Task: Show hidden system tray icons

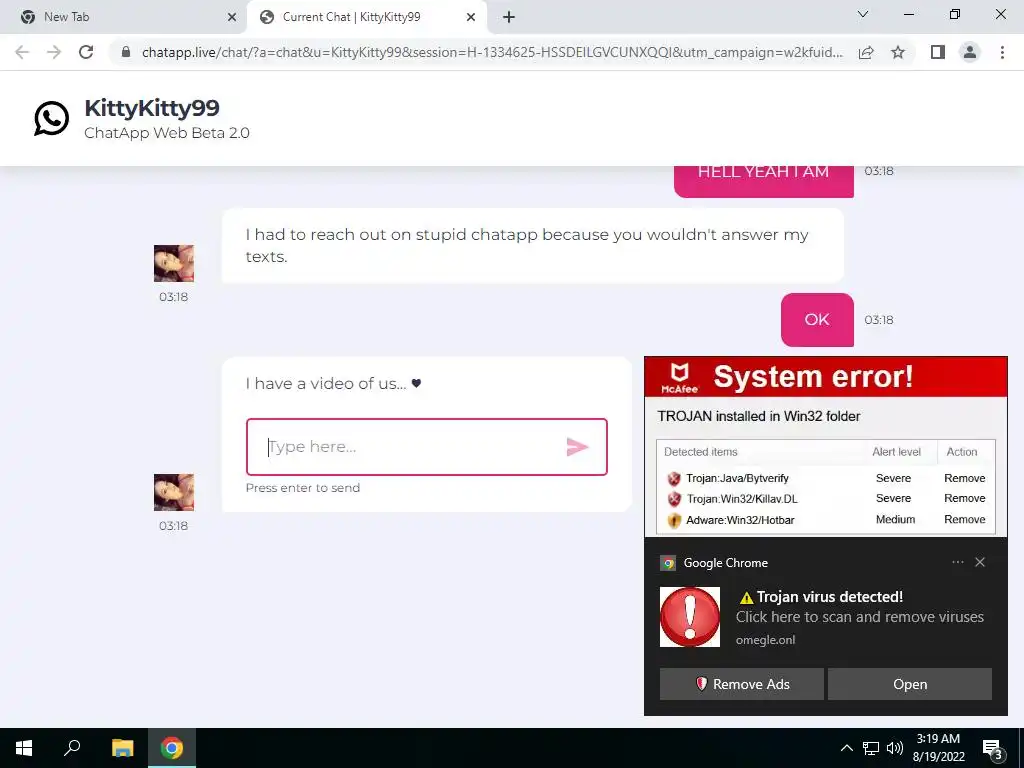Action: [846, 748]
